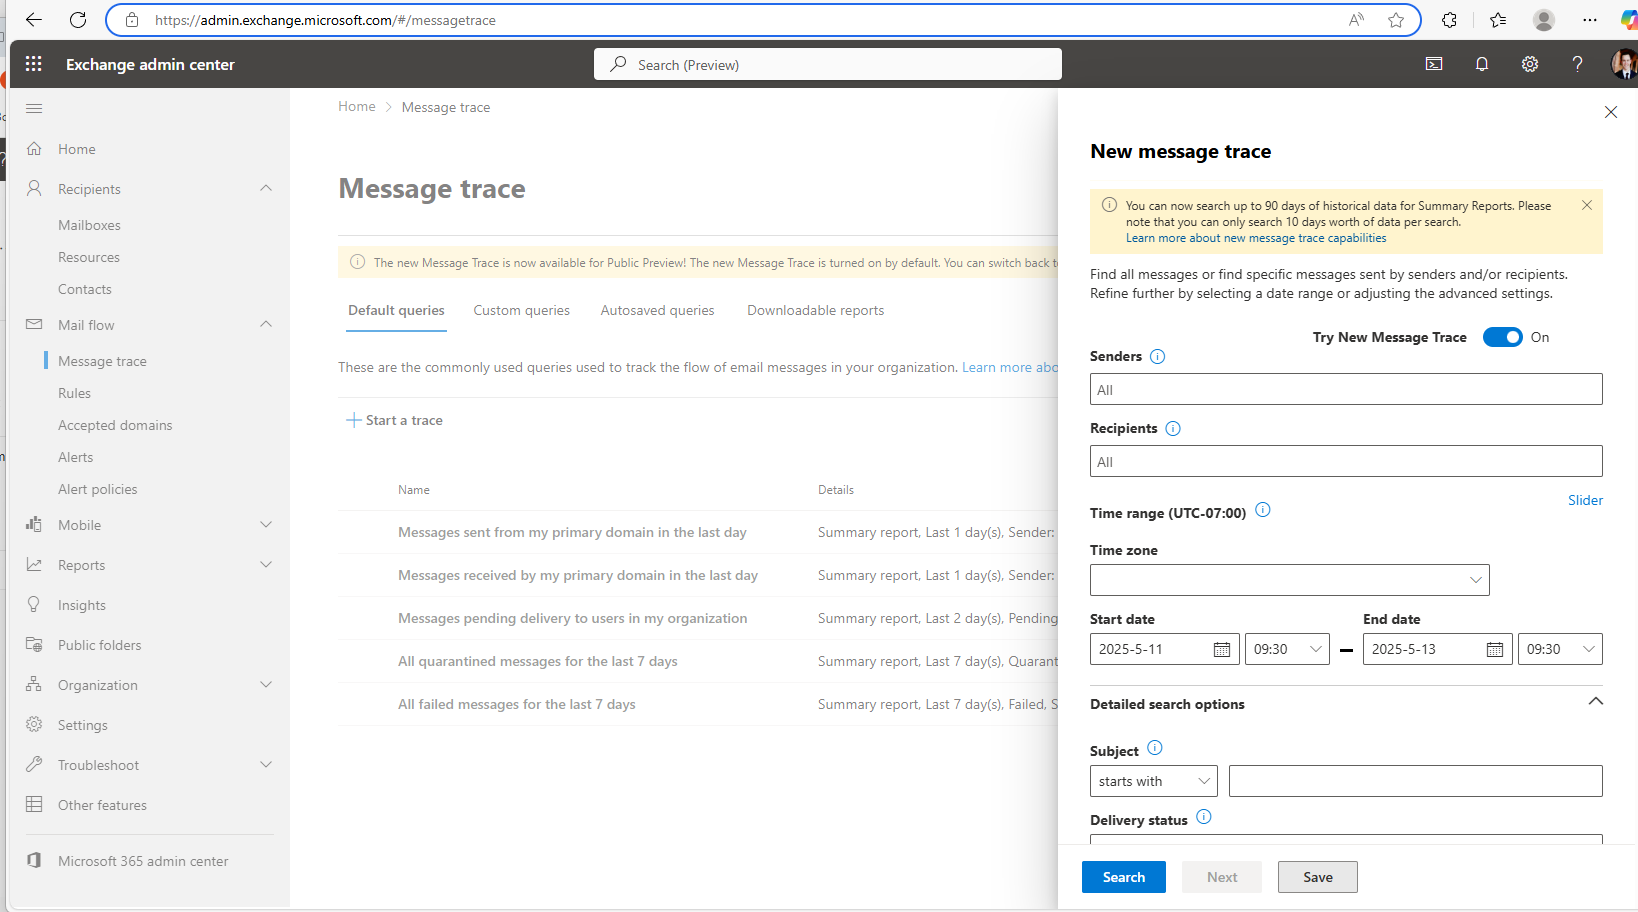Open the Downloadable reports tab
The height and width of the screenshot is (912, 1638).
[x=815, y=311]
